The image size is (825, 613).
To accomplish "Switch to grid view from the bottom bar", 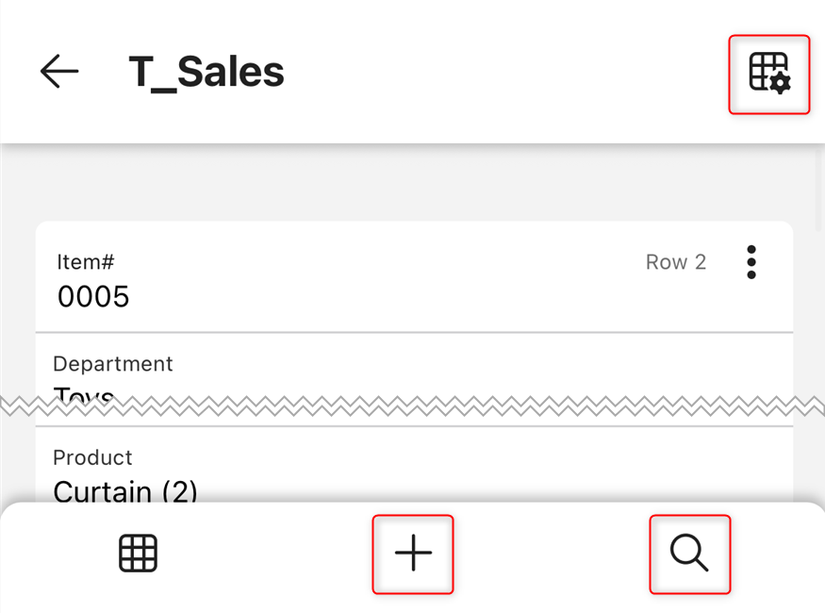I will [138, 553].
